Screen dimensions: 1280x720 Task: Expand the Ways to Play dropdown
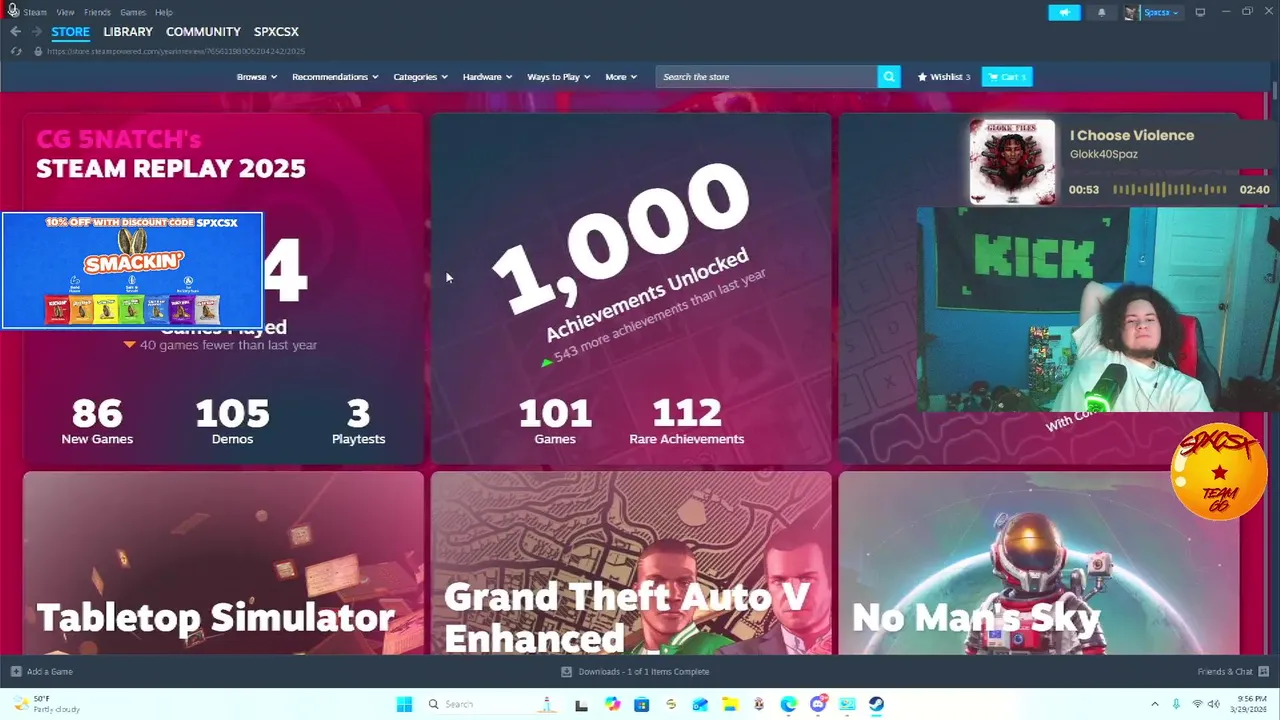pos(559,77)
